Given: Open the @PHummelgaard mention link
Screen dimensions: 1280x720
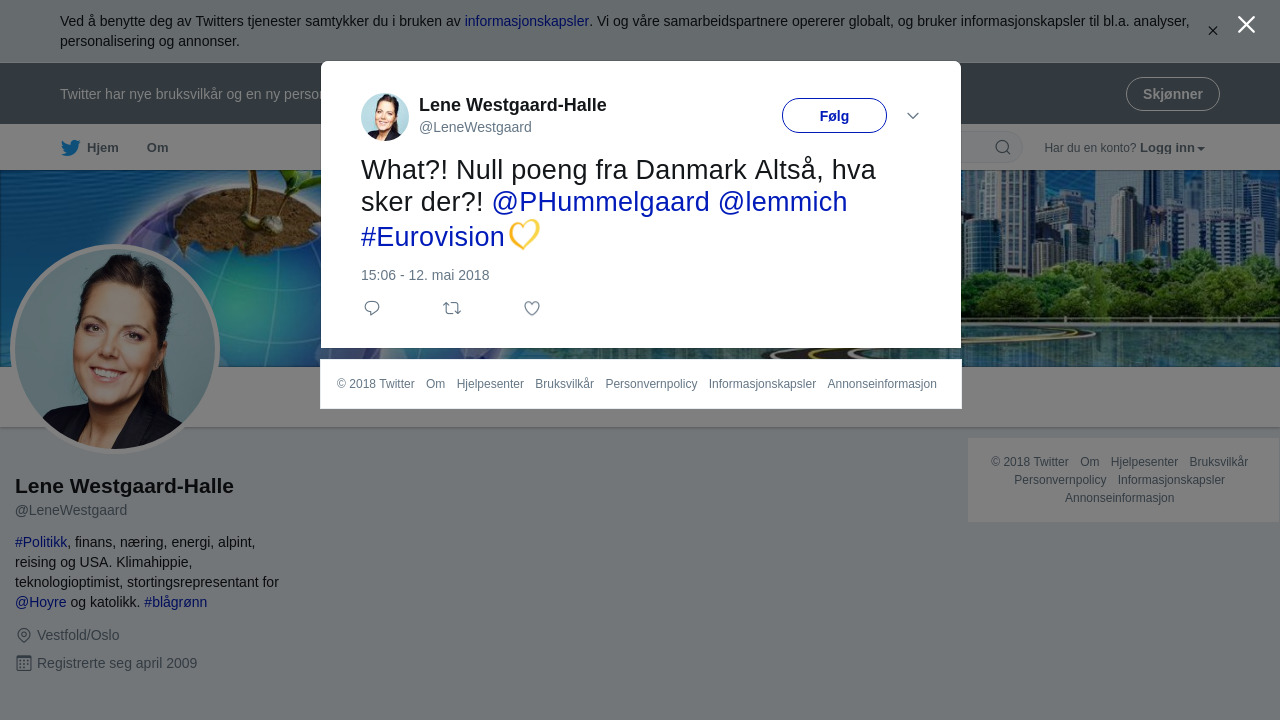Looking at the screenshot, I should 601,202.
